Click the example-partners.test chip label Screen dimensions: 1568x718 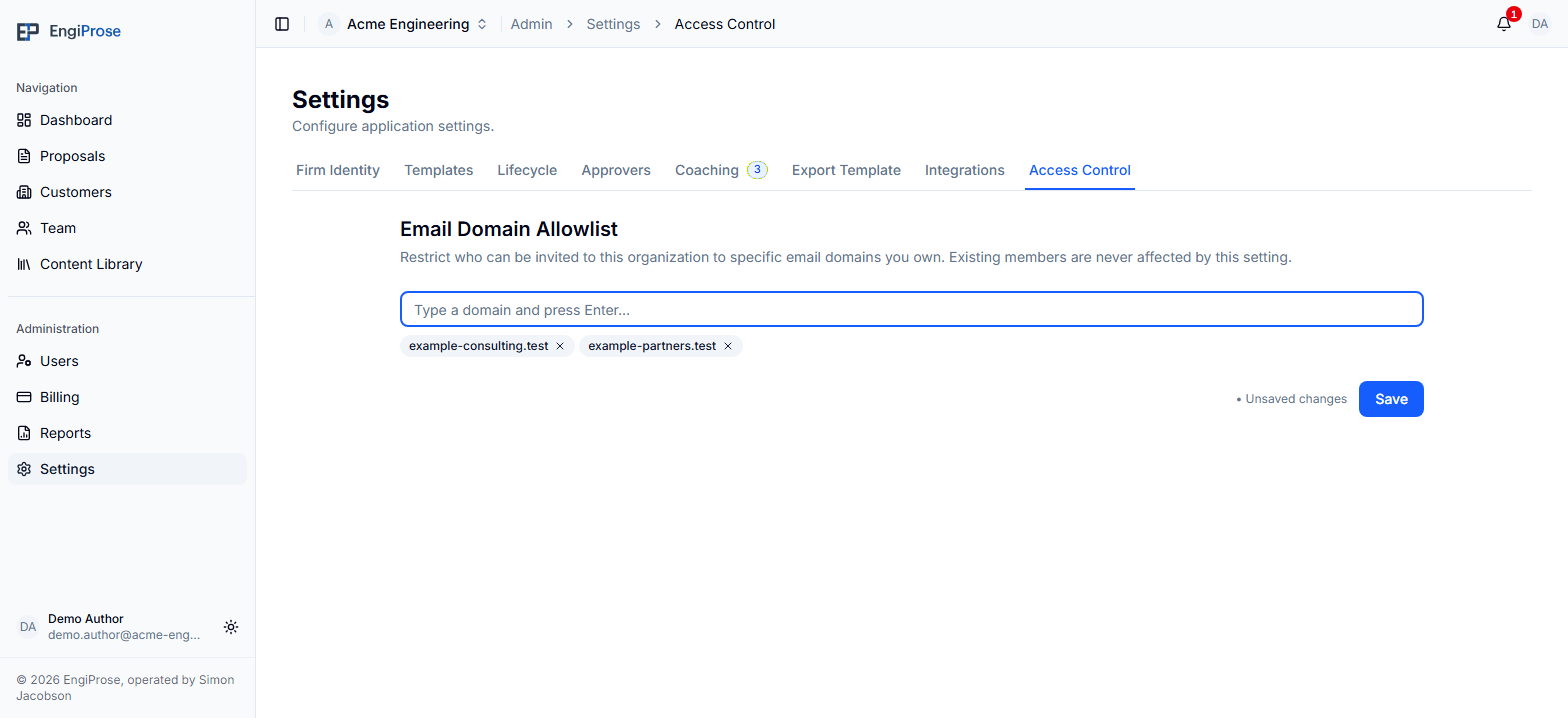(652, 346)
